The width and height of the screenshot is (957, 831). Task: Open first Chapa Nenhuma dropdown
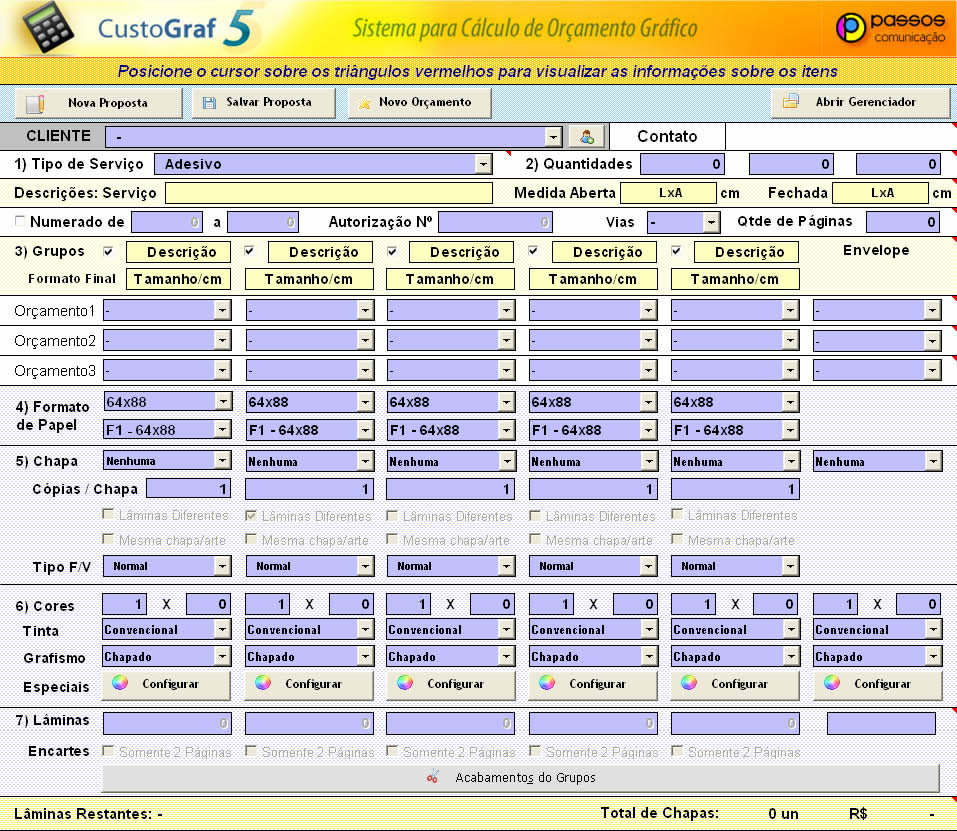(x=223, y=461)
